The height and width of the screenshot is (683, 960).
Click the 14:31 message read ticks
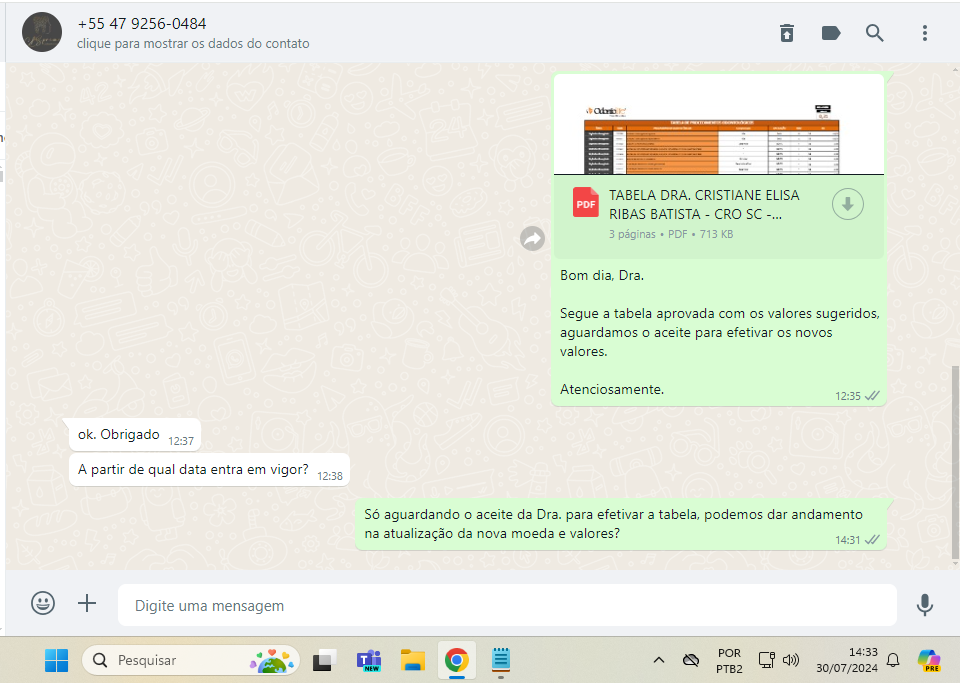click(x=872, y=540)
